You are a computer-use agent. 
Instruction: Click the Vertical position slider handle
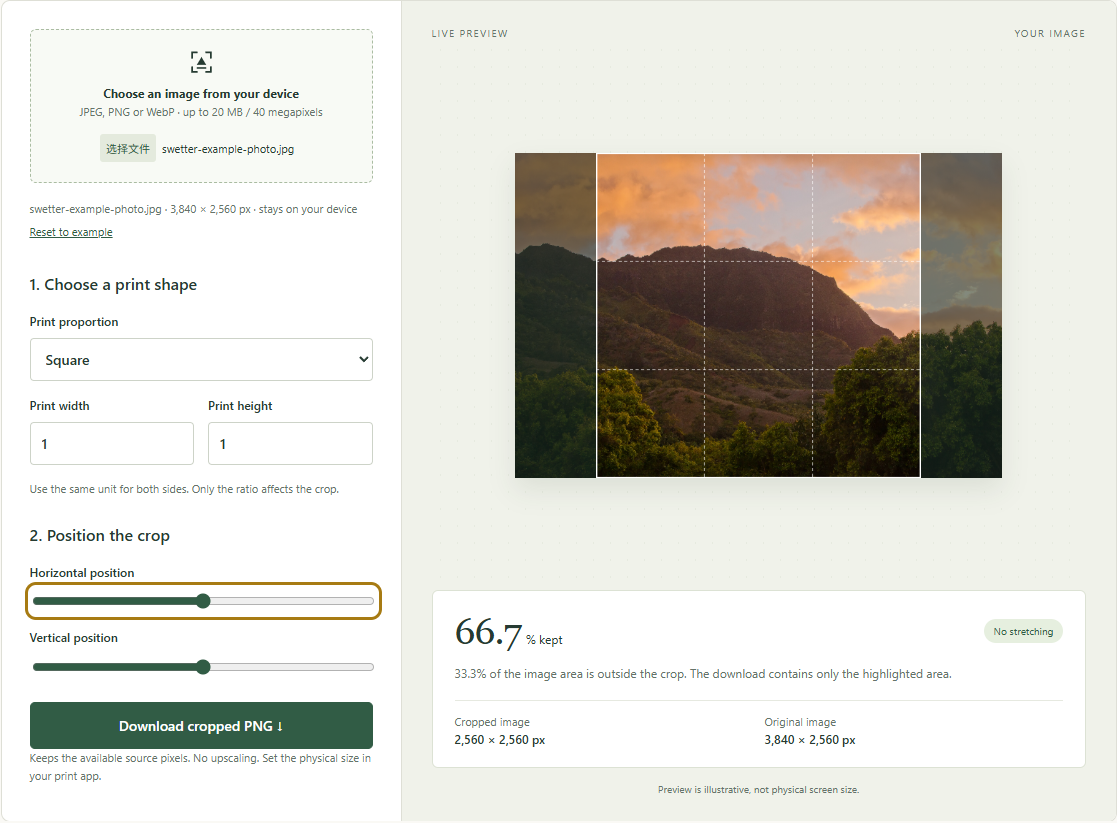pyautogui.click(x=203, y=667)
